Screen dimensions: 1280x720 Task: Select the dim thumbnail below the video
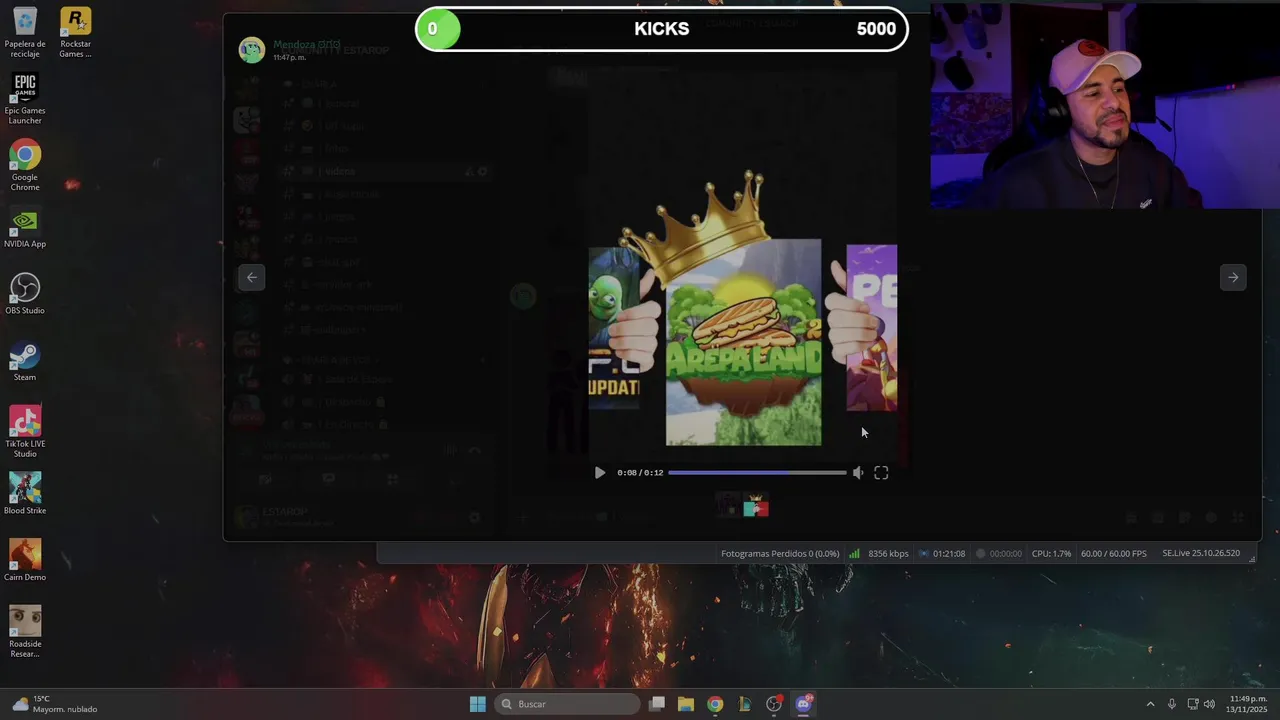728,506
